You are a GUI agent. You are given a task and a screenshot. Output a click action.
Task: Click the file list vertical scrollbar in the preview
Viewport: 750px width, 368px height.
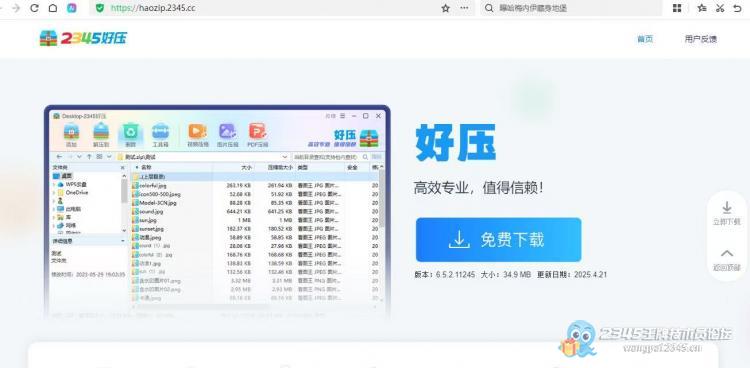point(382,198)
